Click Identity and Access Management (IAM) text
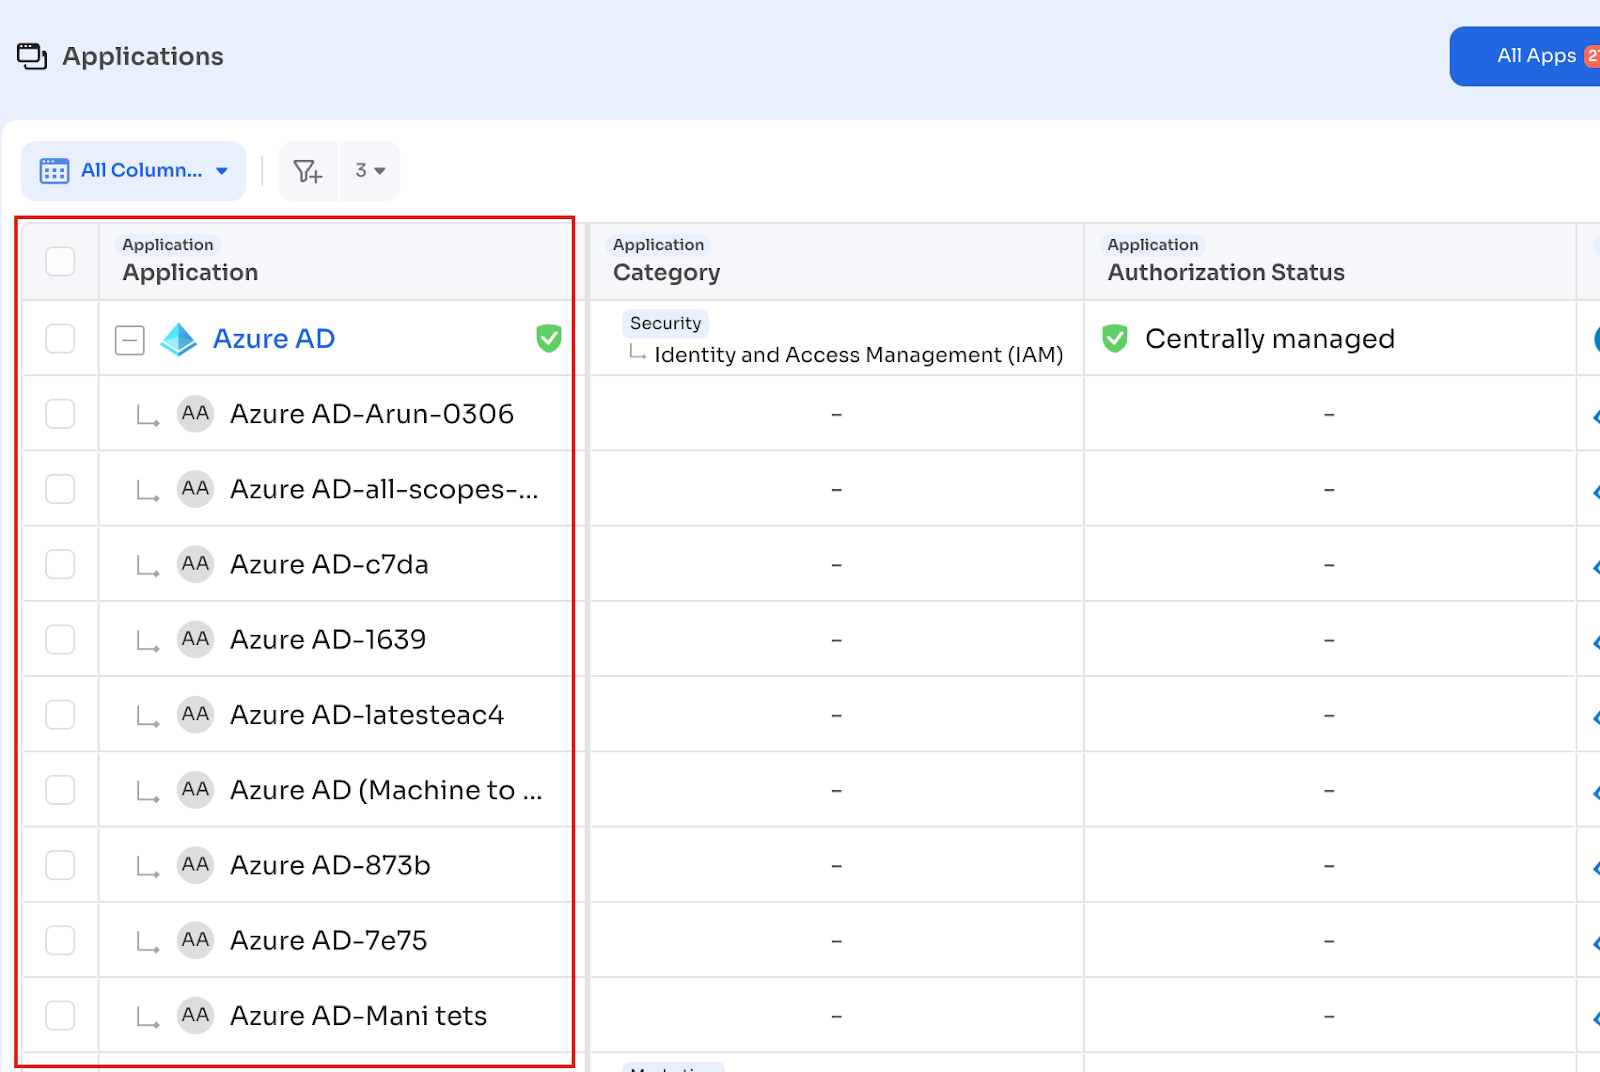The height and width of the screenshot is (1072, 1600). point(859,355)
